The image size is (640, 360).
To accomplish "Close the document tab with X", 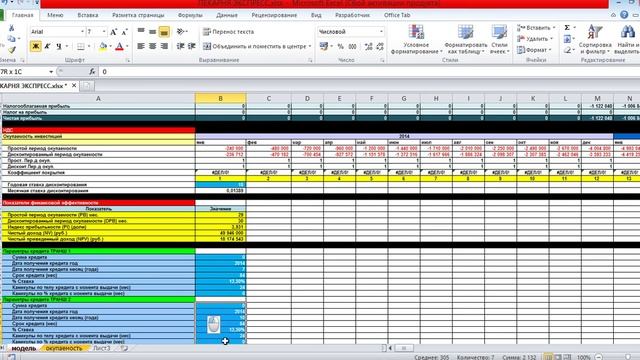I will point(74,85).
